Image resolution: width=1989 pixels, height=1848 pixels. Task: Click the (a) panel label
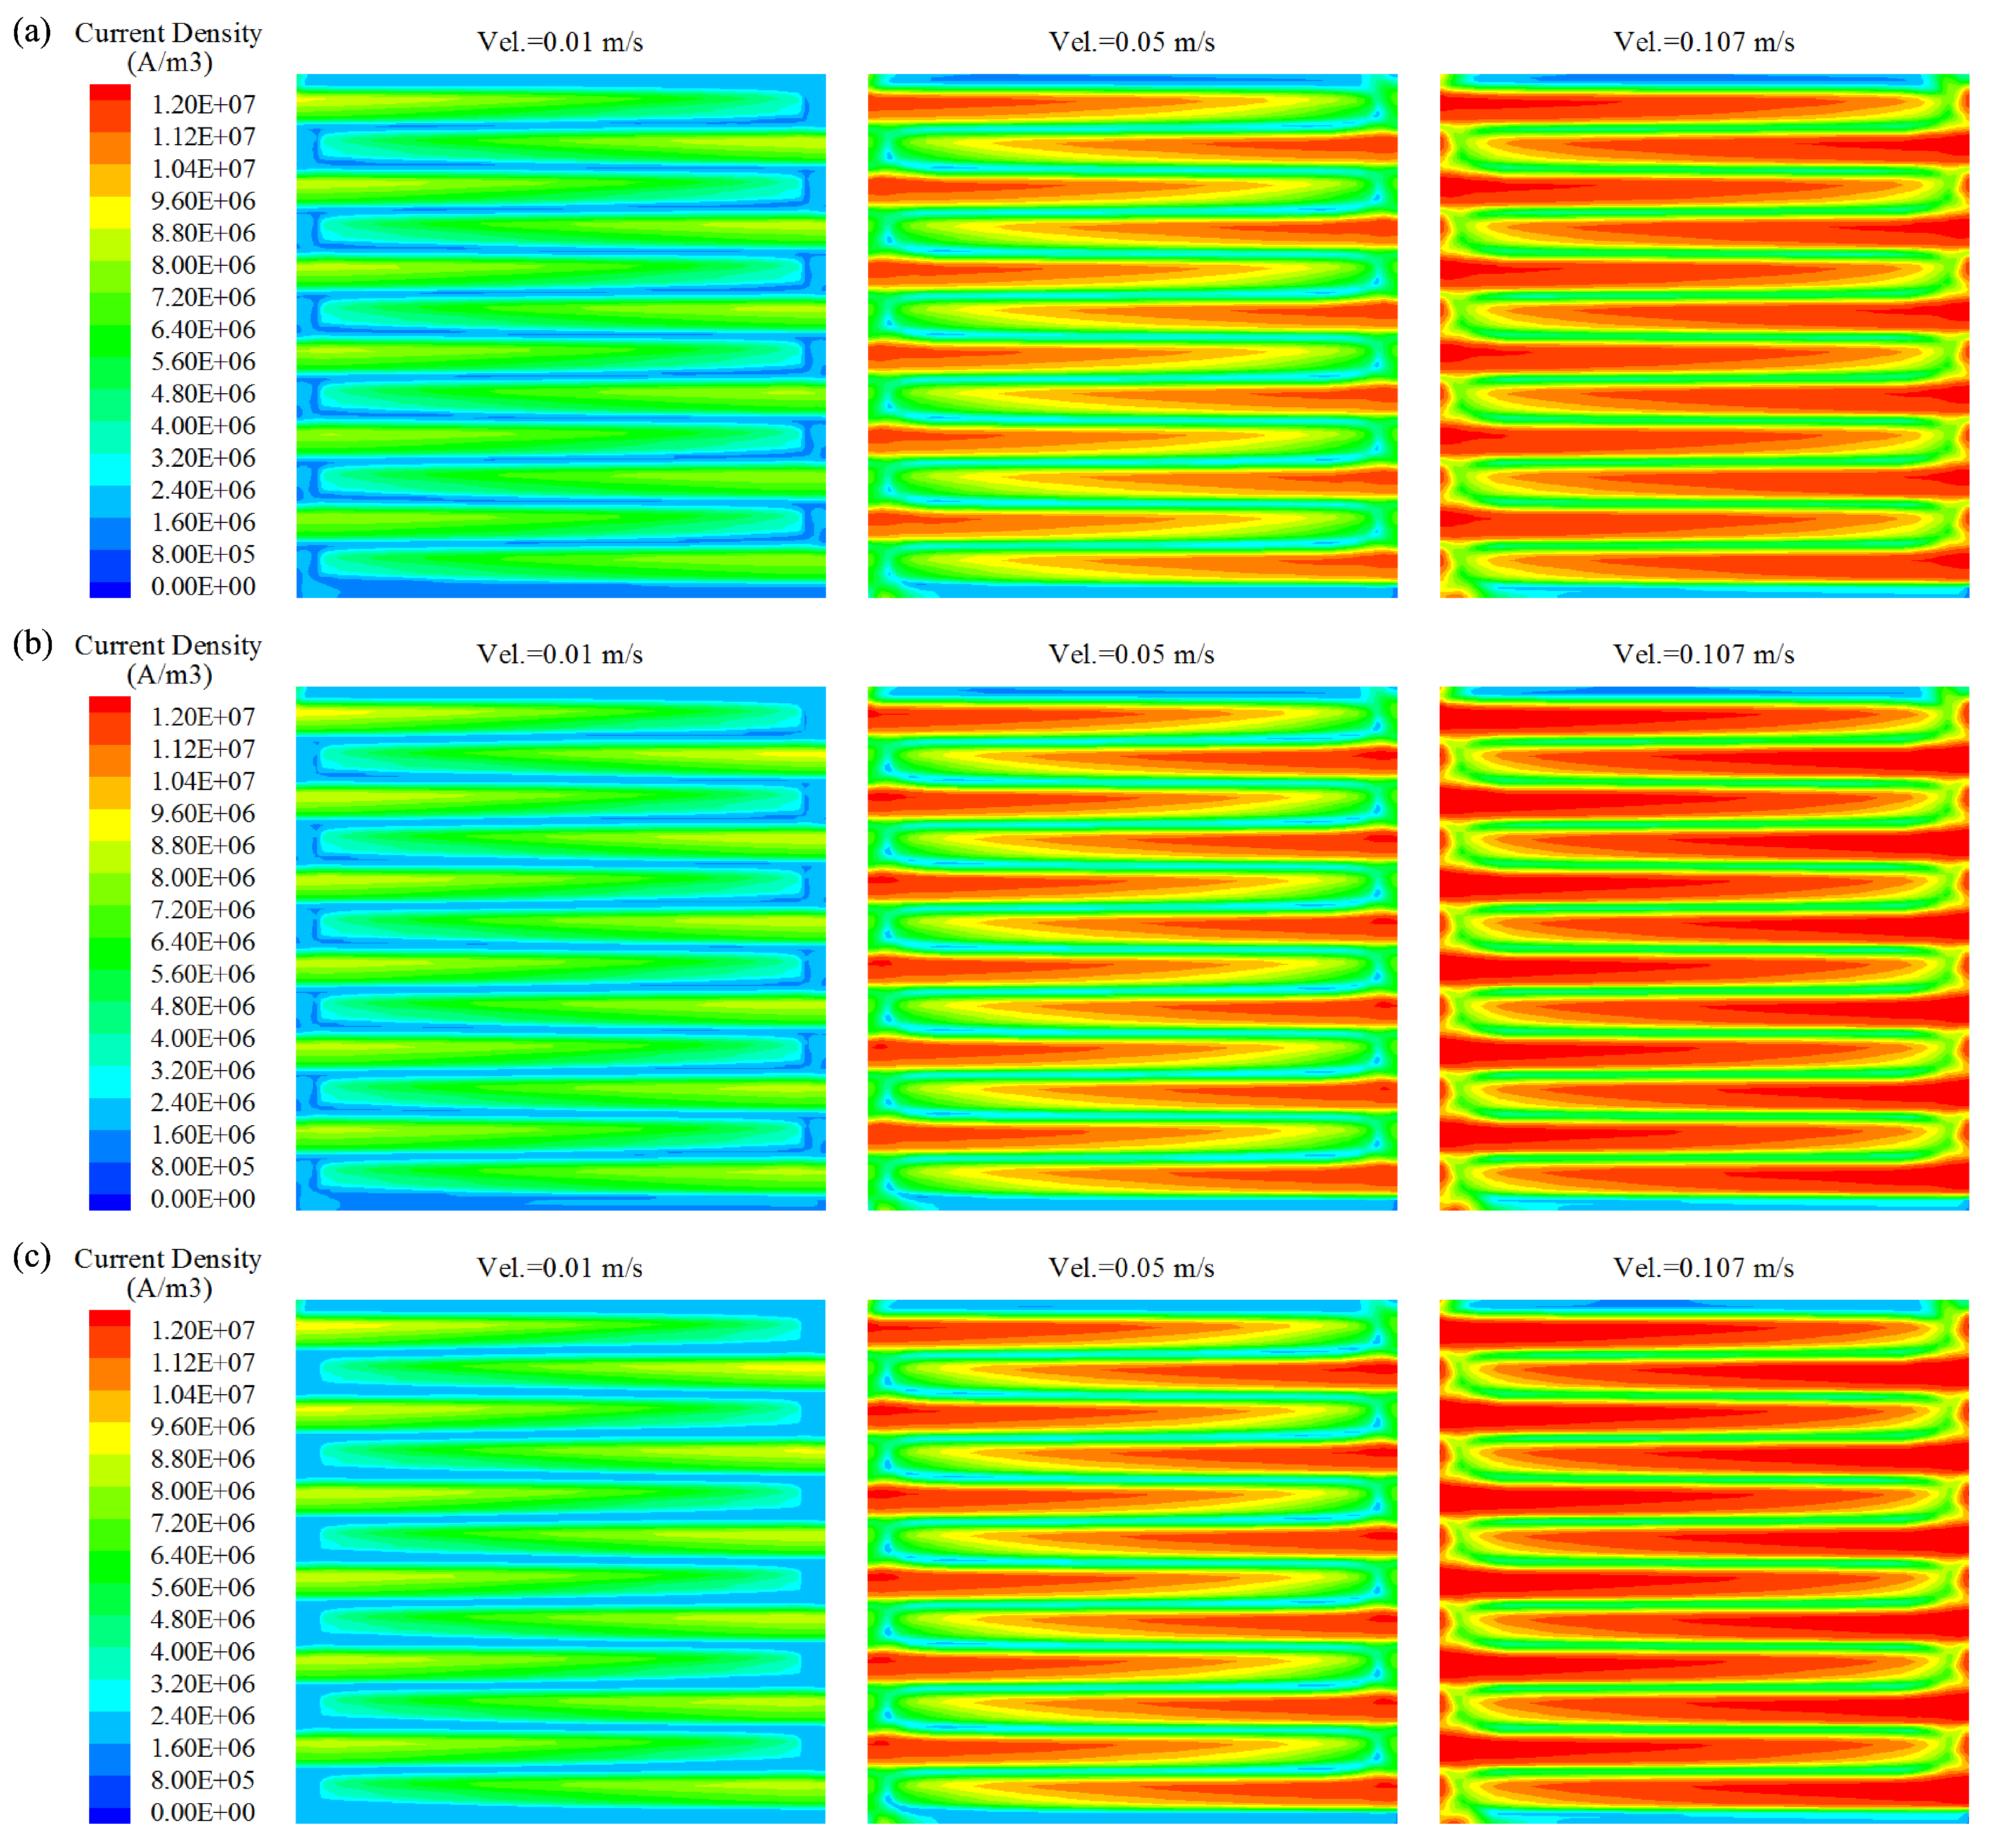tap(32, 32)
